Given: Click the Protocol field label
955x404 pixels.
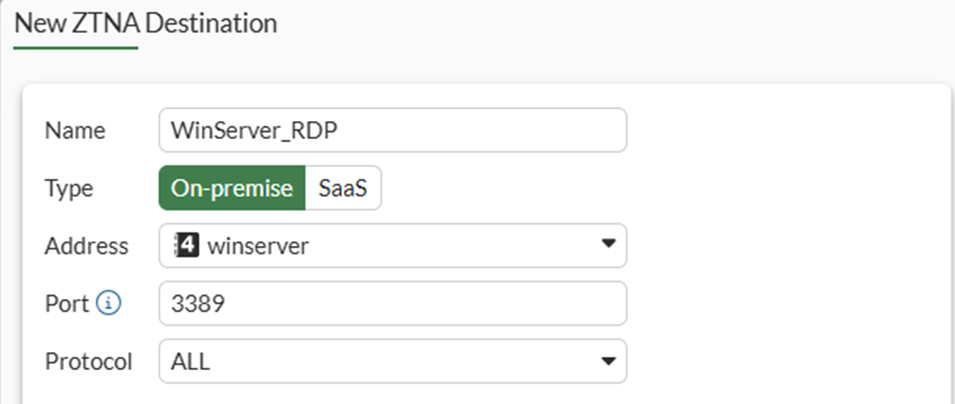Looking at the screenshot, I should point(88,361).
